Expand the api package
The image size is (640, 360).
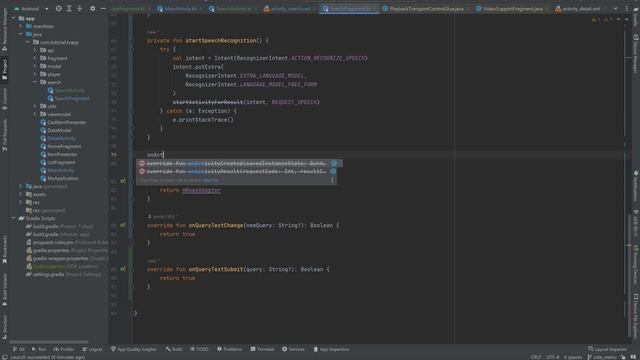[35, 50]
